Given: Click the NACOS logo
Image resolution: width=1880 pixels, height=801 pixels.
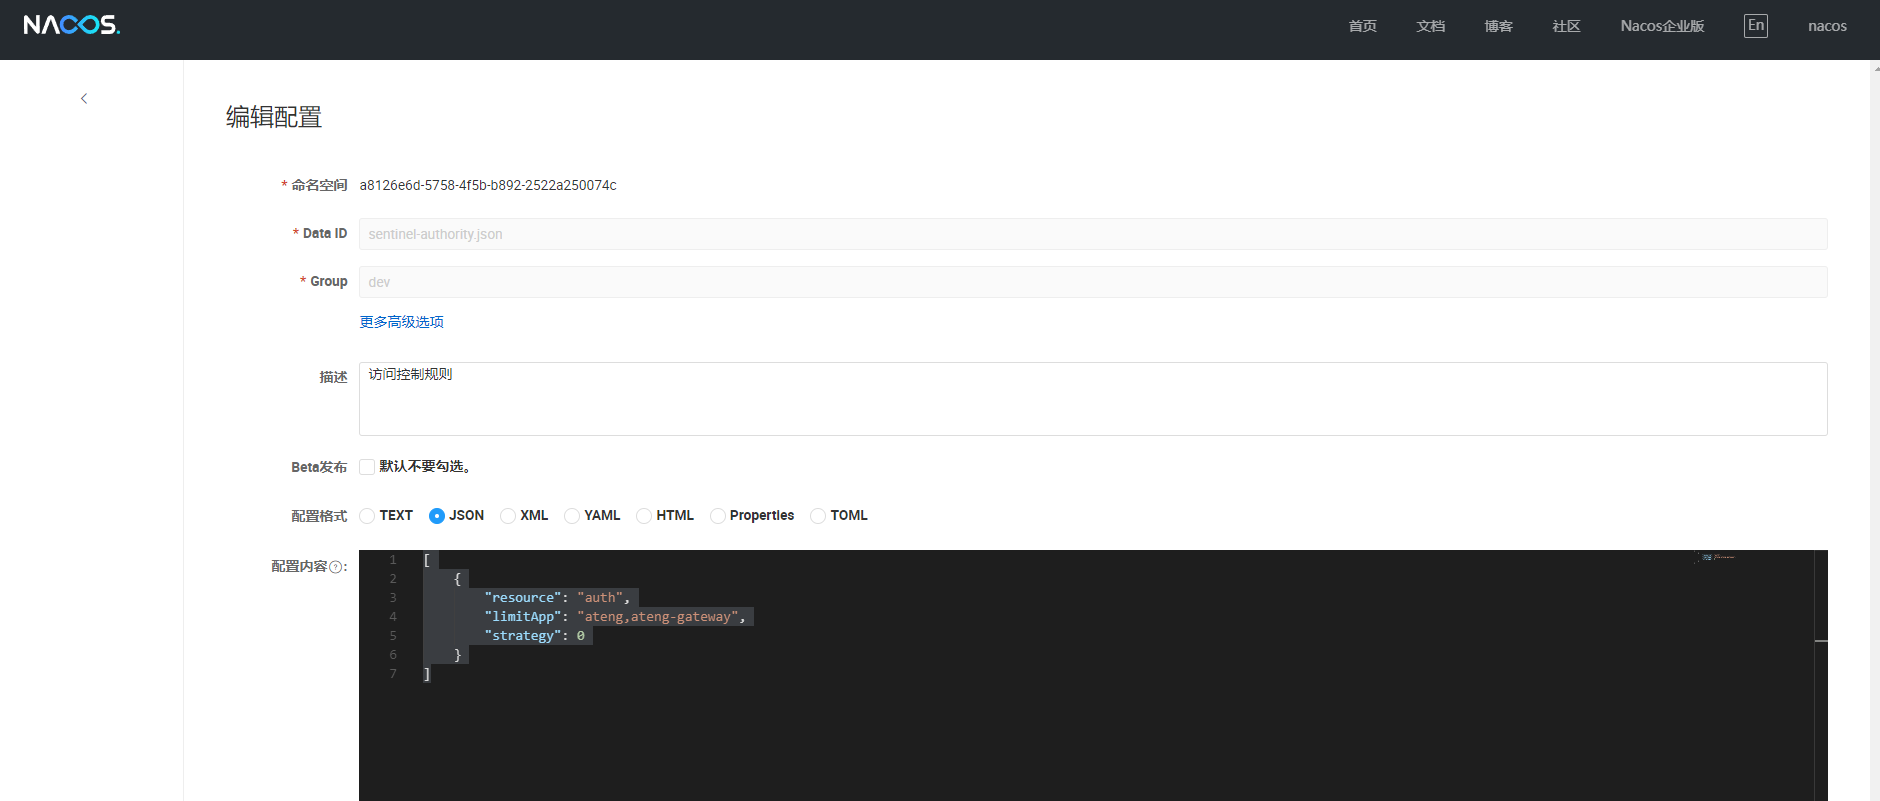Looking at the screenshot, I should (x=71, y=25).
